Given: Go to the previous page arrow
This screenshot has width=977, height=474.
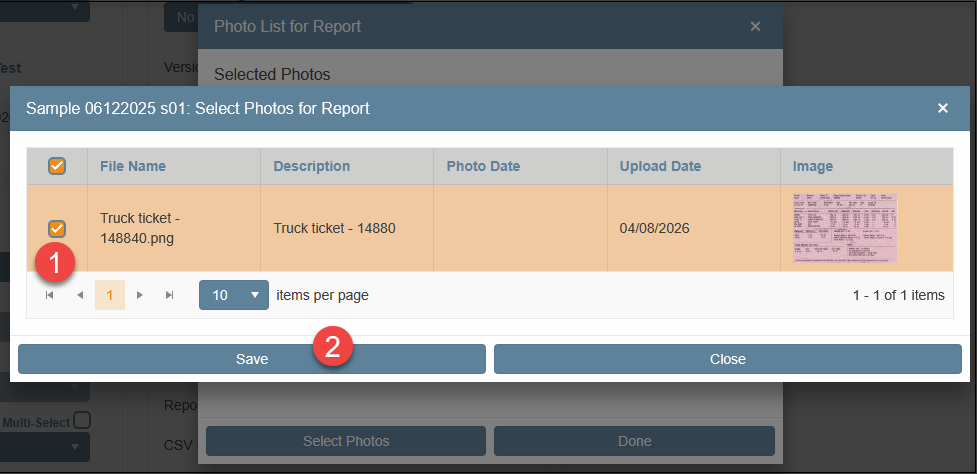Looking at the screenshot, I should click(x=80, y=295).
